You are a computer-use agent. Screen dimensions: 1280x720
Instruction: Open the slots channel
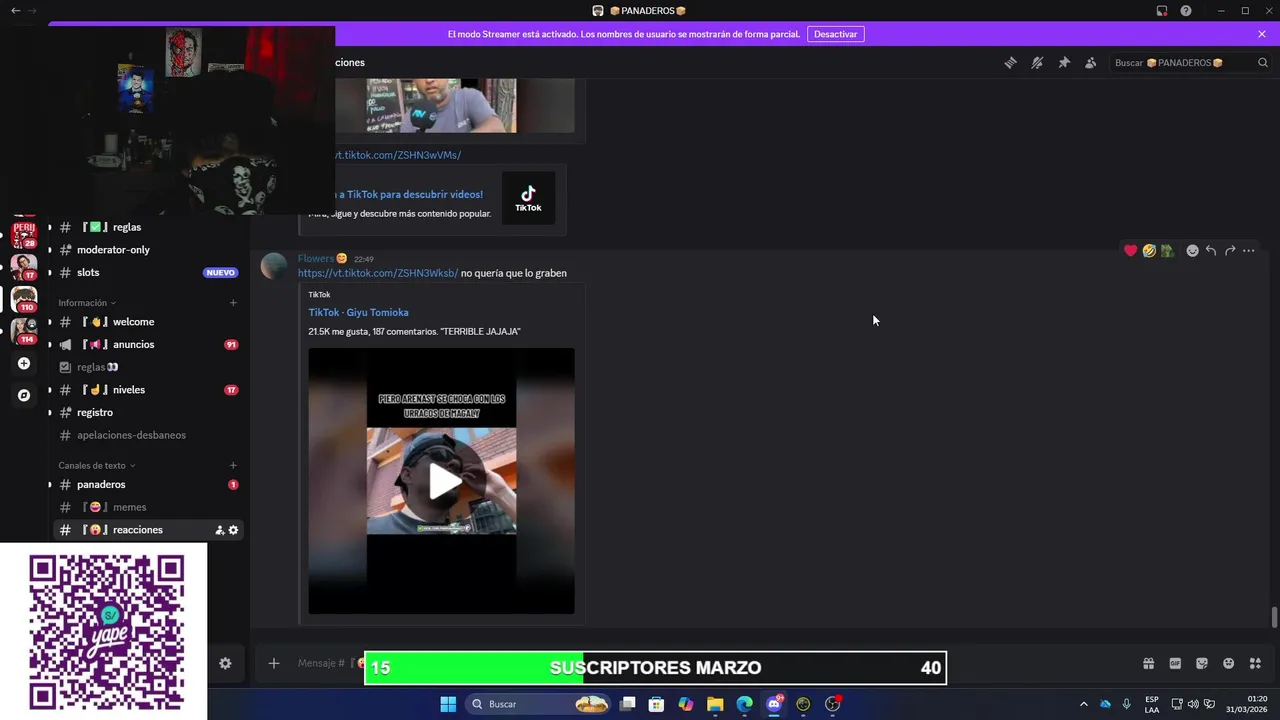click(148, 272)
